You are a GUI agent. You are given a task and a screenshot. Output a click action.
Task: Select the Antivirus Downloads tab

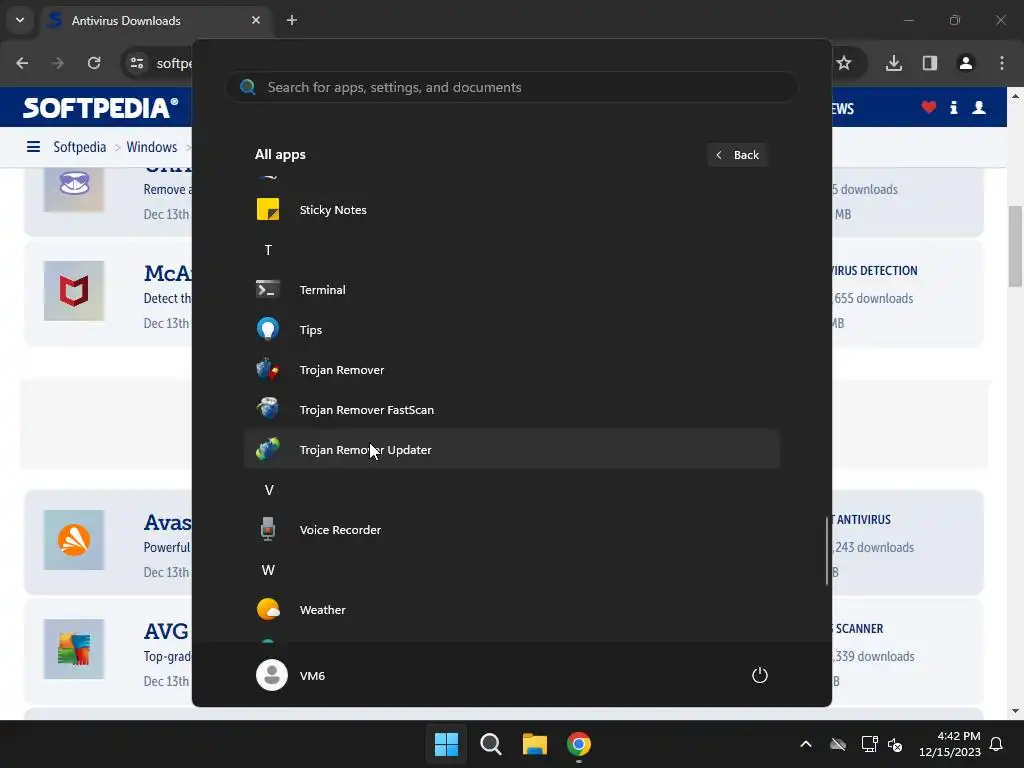coord(155,20)
